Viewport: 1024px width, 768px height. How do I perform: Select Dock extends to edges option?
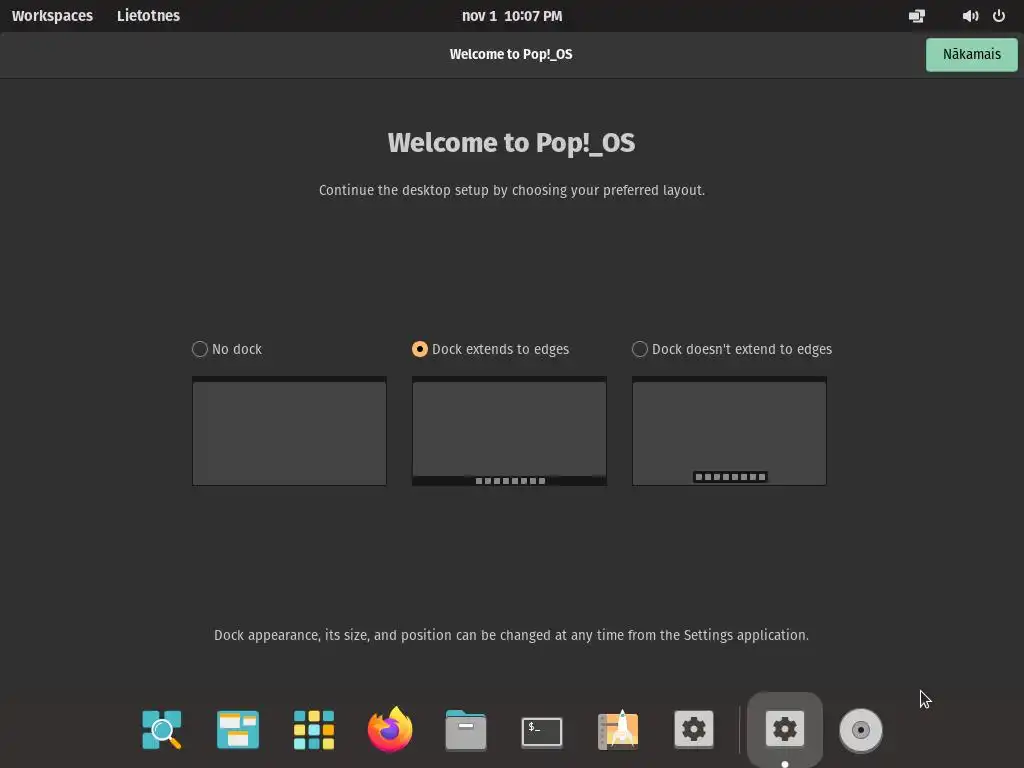[x=490, y=349]
